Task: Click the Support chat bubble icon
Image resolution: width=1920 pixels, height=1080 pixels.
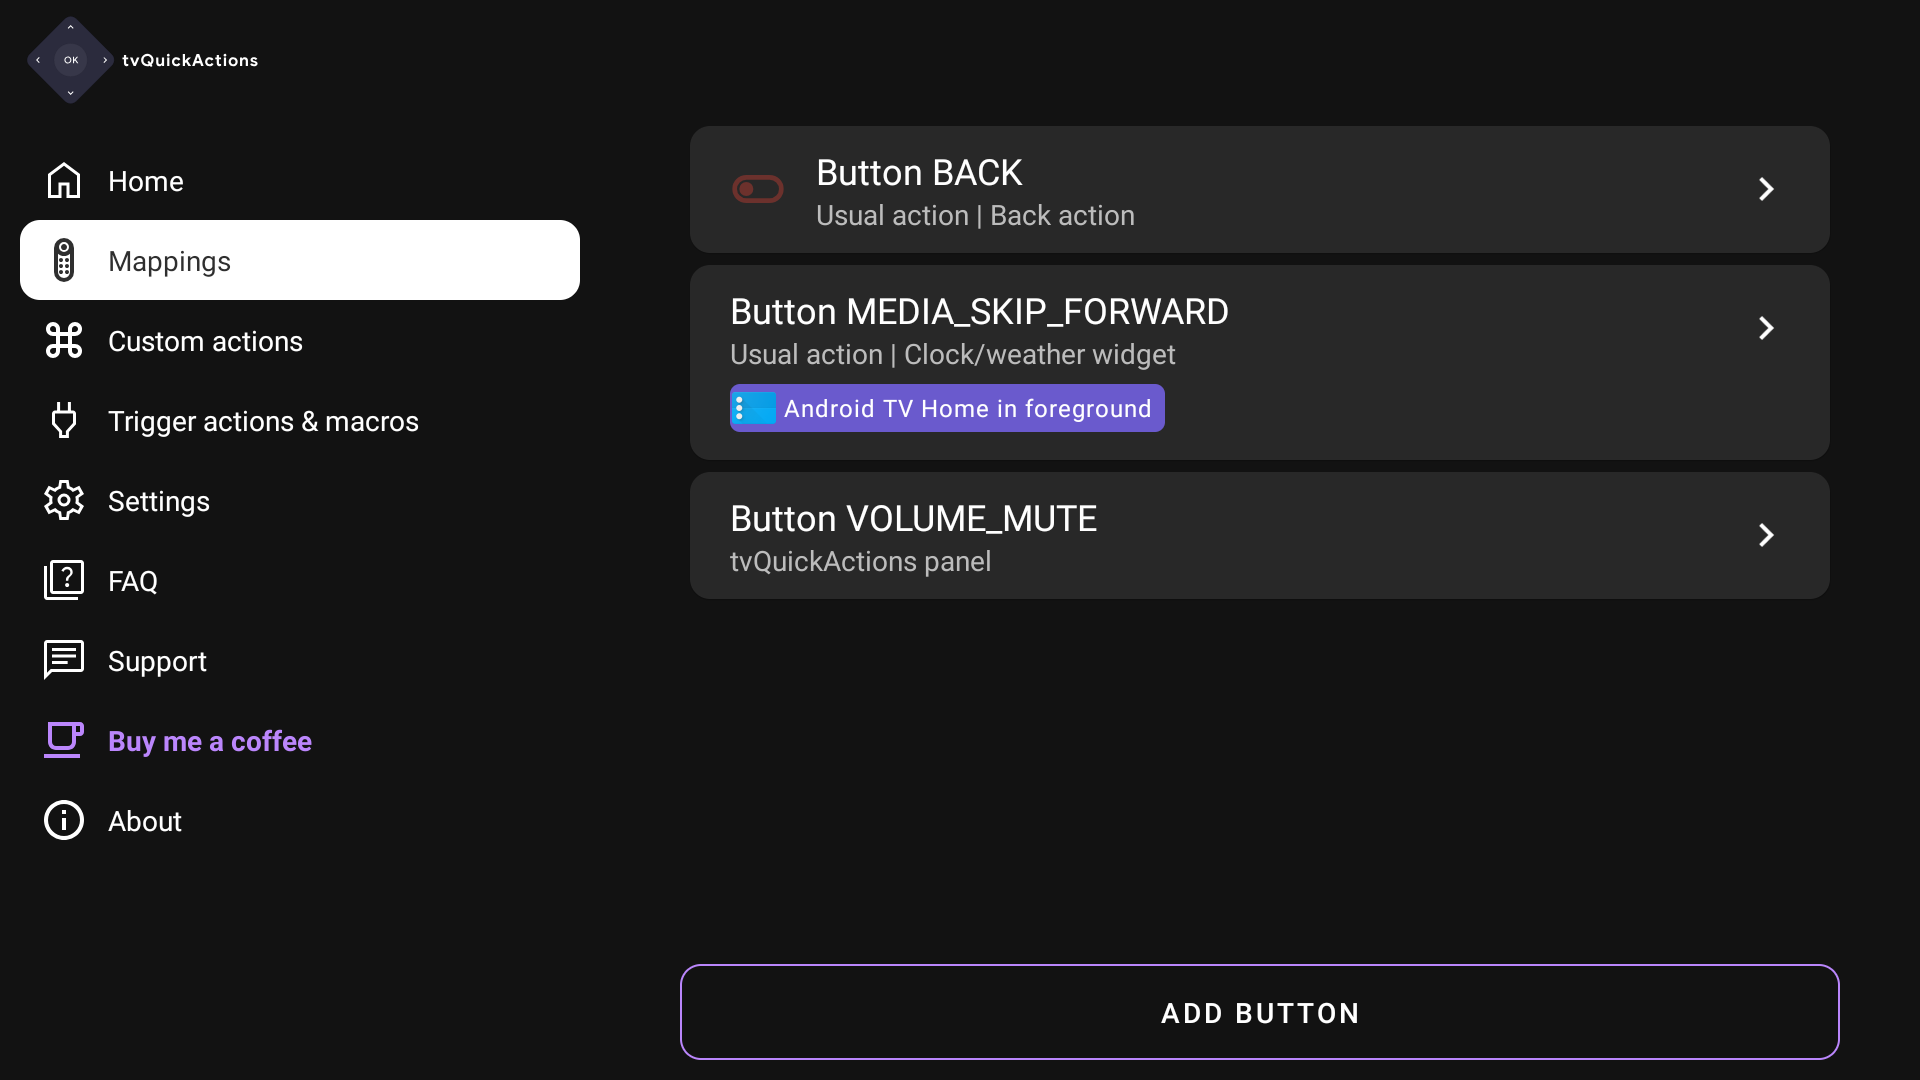Action: pyautogui.click(x=64, y=661)
